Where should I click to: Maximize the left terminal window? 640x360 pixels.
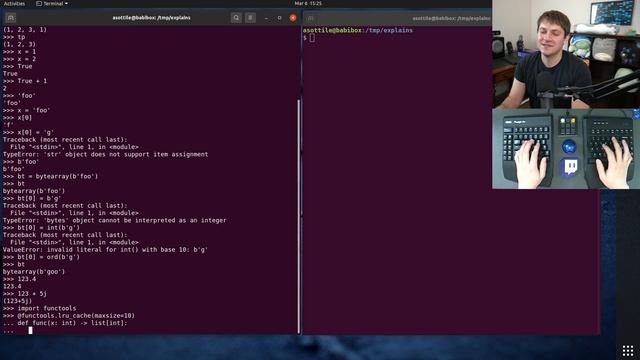tap(279, 18)
